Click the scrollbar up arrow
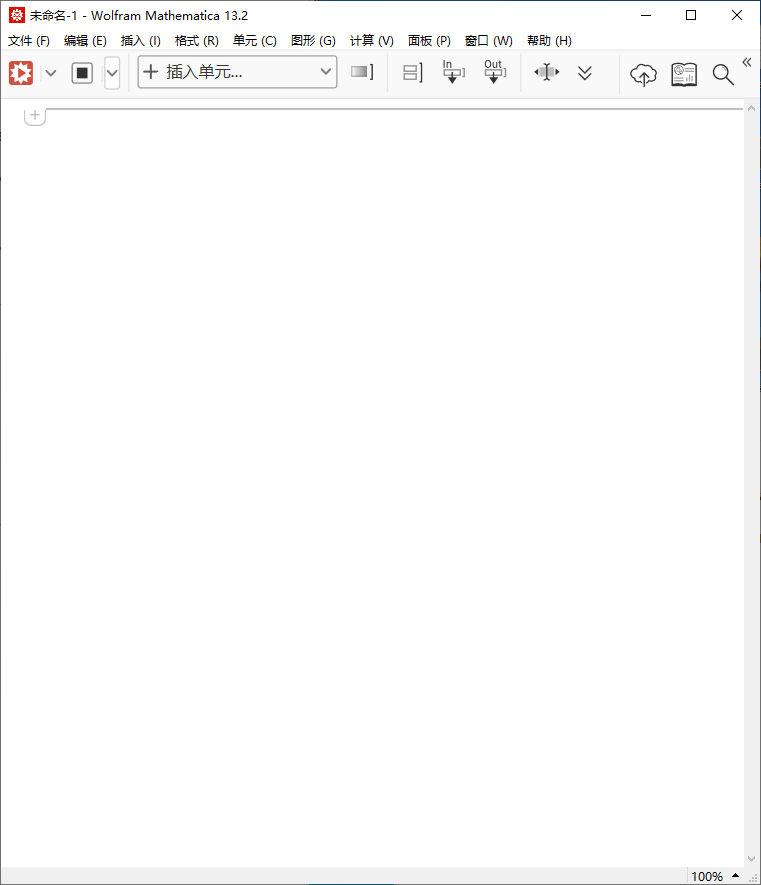The image size is (761, 885). pos(751,108)
